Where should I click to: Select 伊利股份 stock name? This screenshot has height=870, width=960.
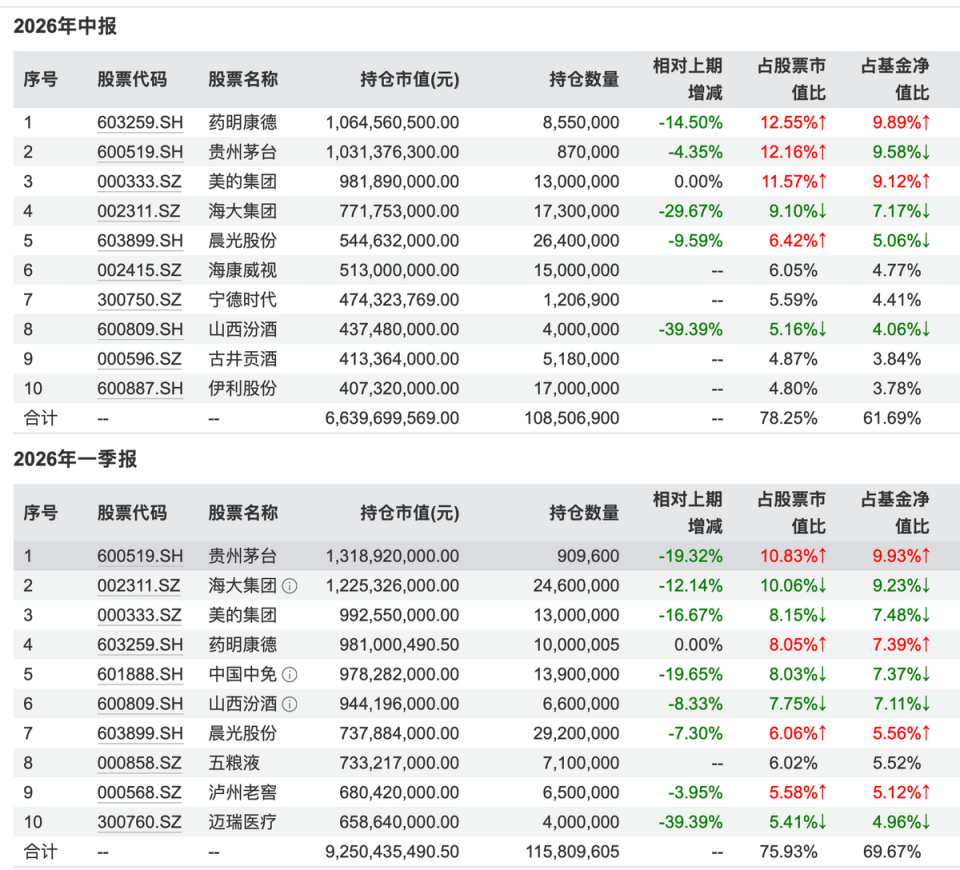point(242,389)
